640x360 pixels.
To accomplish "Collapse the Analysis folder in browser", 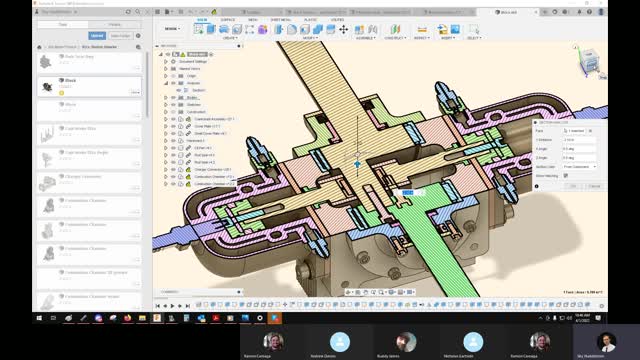I will pyautogui.click(x=166, y=83).
